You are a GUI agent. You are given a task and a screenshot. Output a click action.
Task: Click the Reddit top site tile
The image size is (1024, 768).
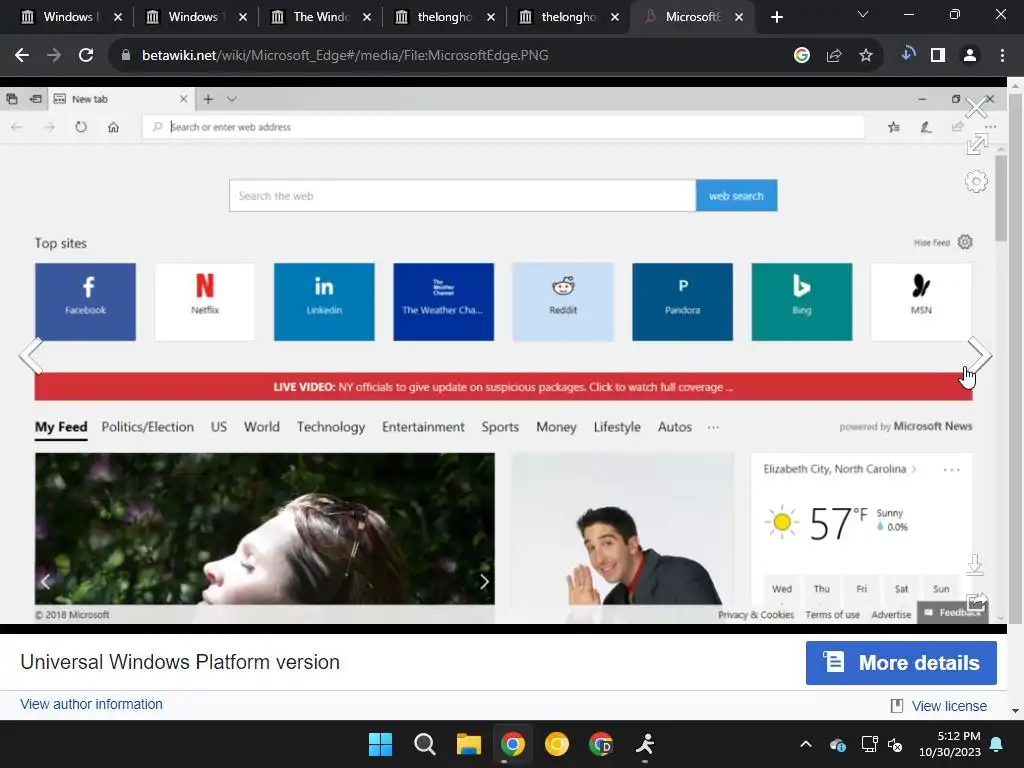[563, 302]
